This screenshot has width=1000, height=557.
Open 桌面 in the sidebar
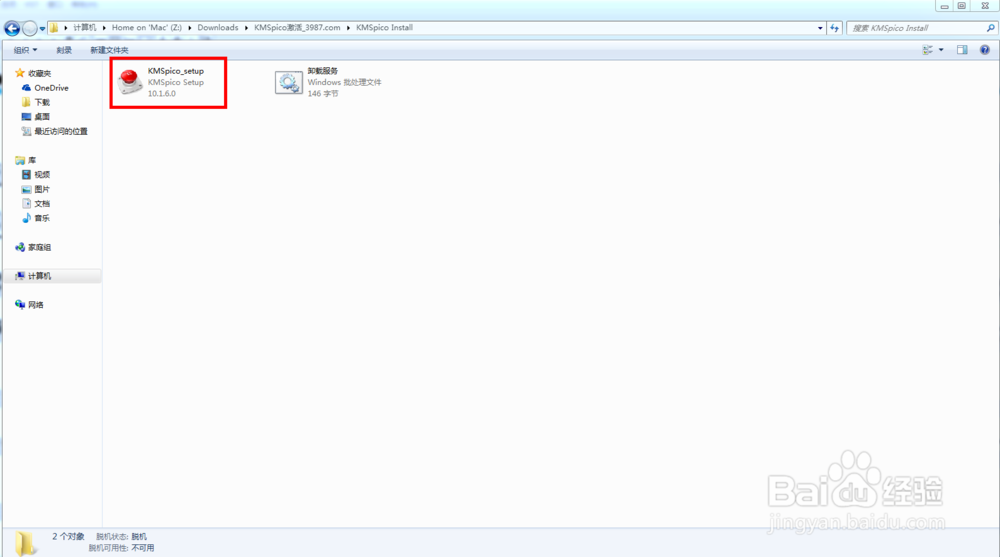click(36, 117)
